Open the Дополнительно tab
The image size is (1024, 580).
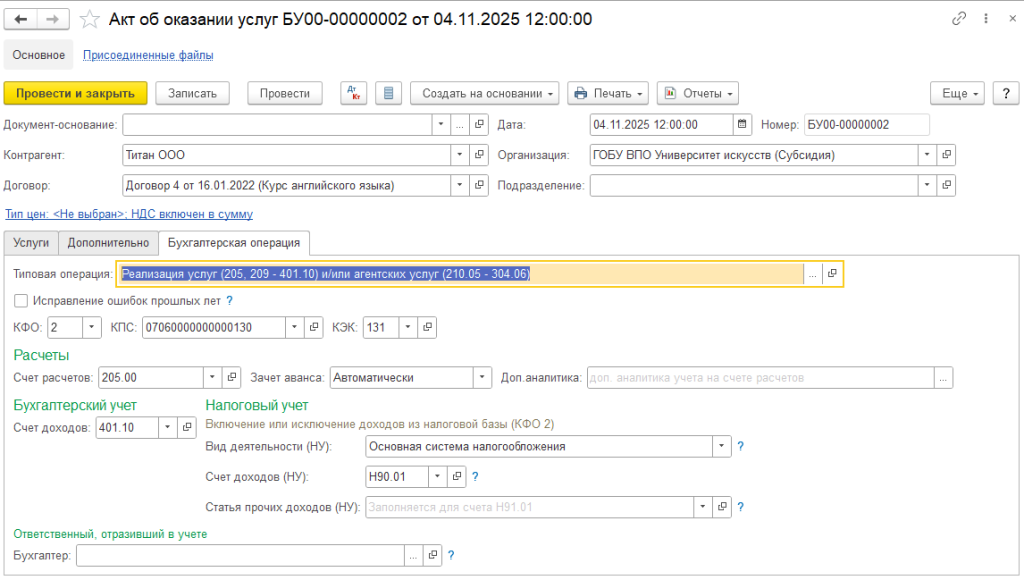[108, 243]
